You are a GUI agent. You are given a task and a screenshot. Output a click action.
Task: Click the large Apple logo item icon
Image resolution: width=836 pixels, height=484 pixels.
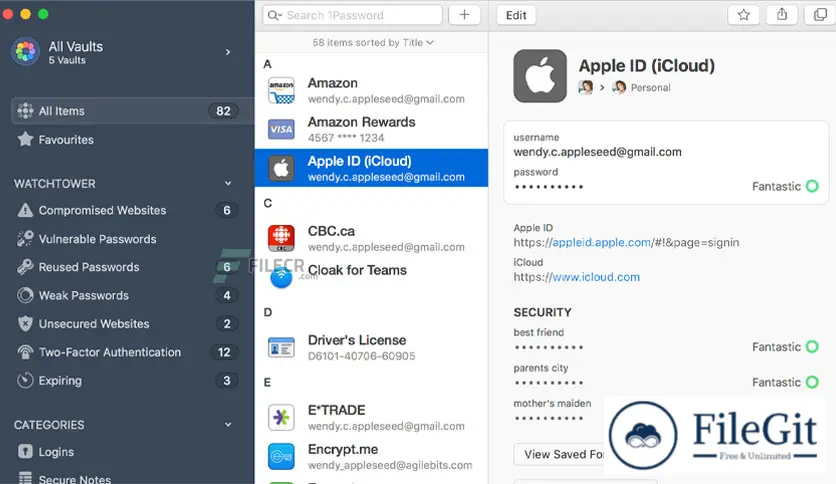tap(540, 76)
